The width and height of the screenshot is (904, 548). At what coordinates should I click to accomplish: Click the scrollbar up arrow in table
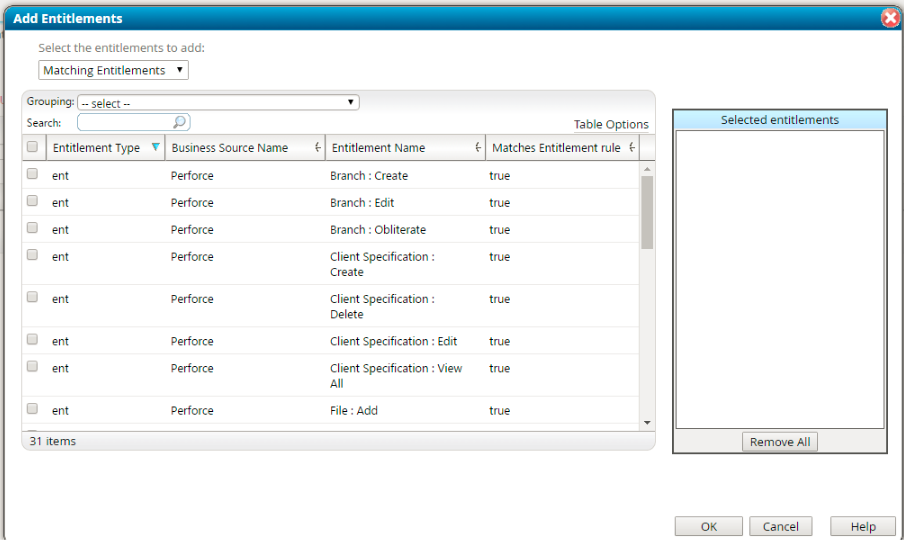[647, 168]
